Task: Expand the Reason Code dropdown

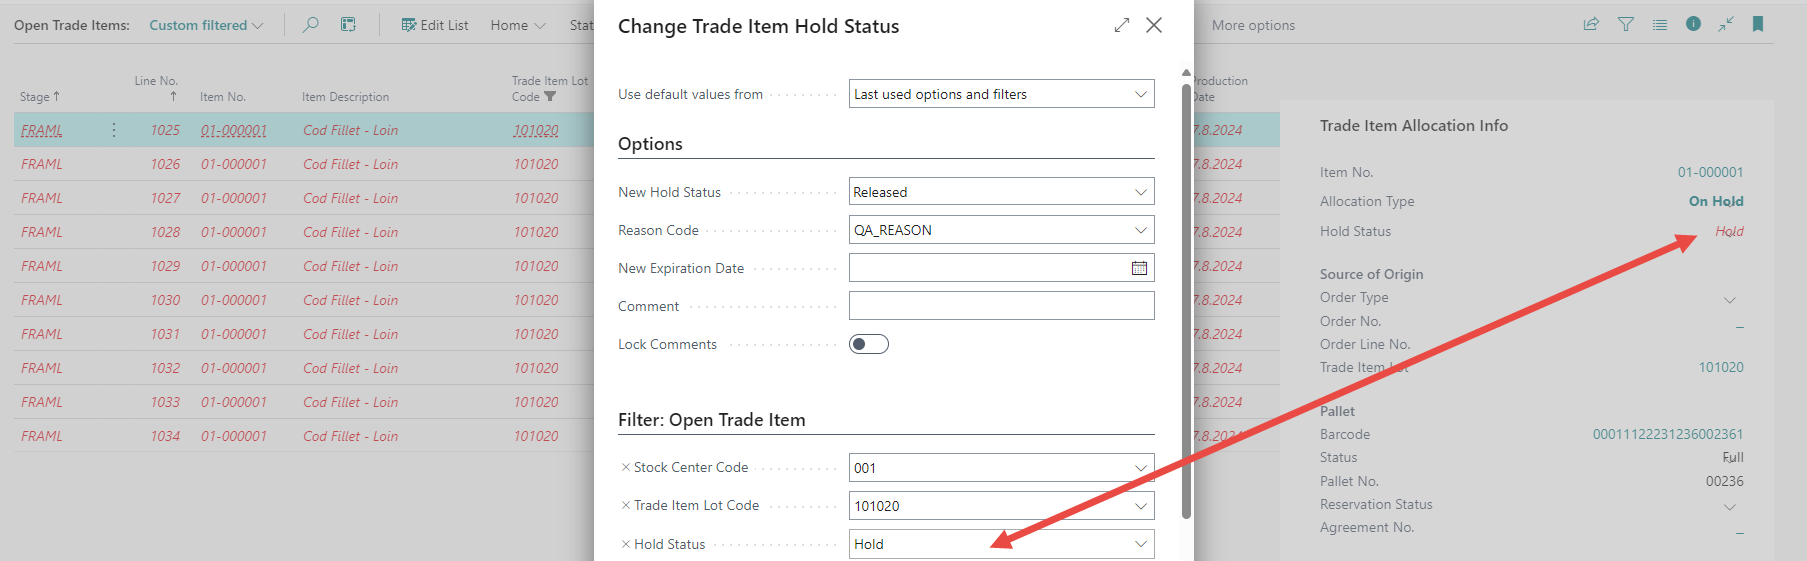Action: (1140, 230)
